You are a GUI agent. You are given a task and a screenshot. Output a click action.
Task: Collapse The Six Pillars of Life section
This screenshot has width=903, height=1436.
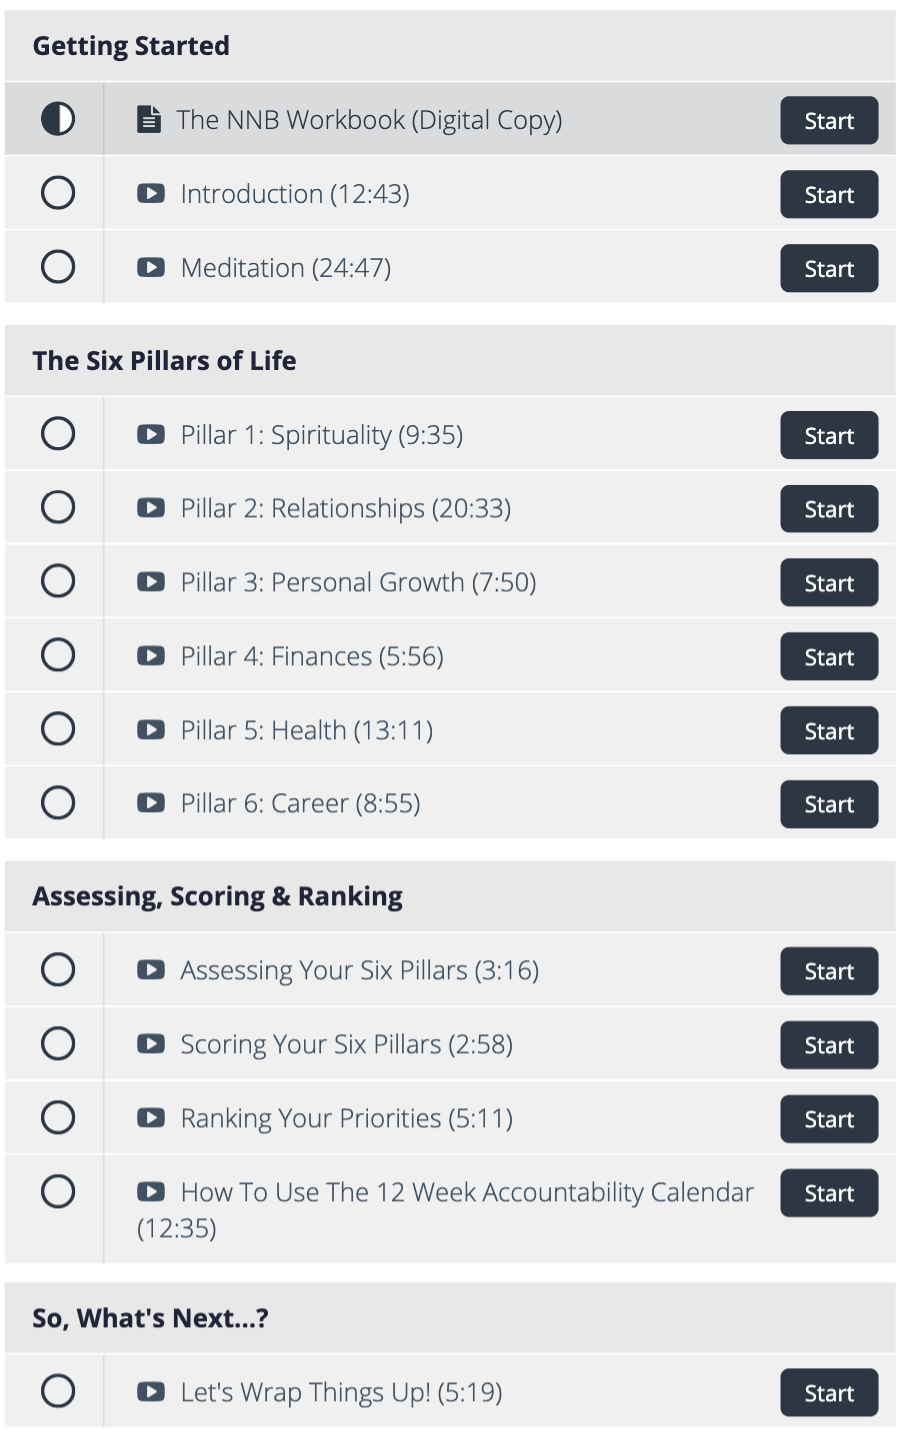click(x=164, y=361)
